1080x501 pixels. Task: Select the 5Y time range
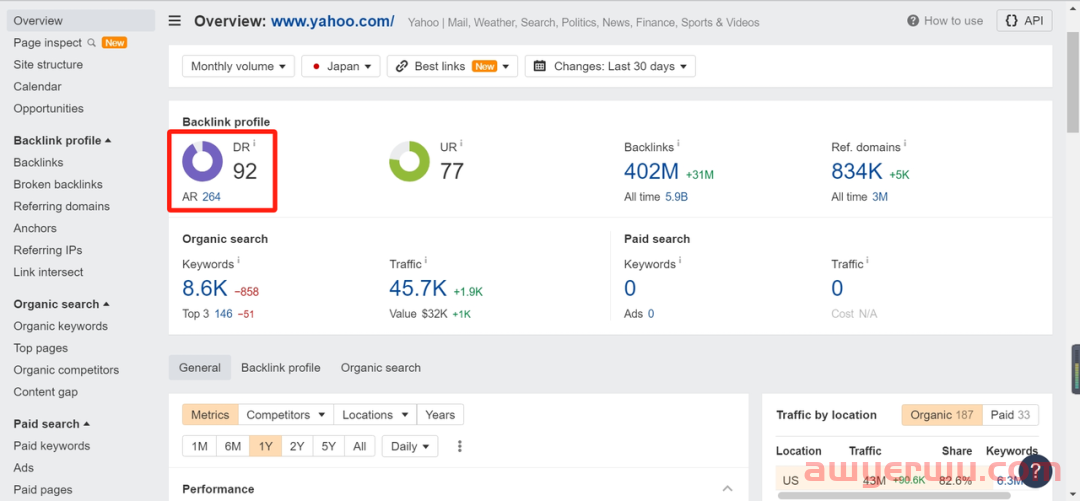pos(329,447)
